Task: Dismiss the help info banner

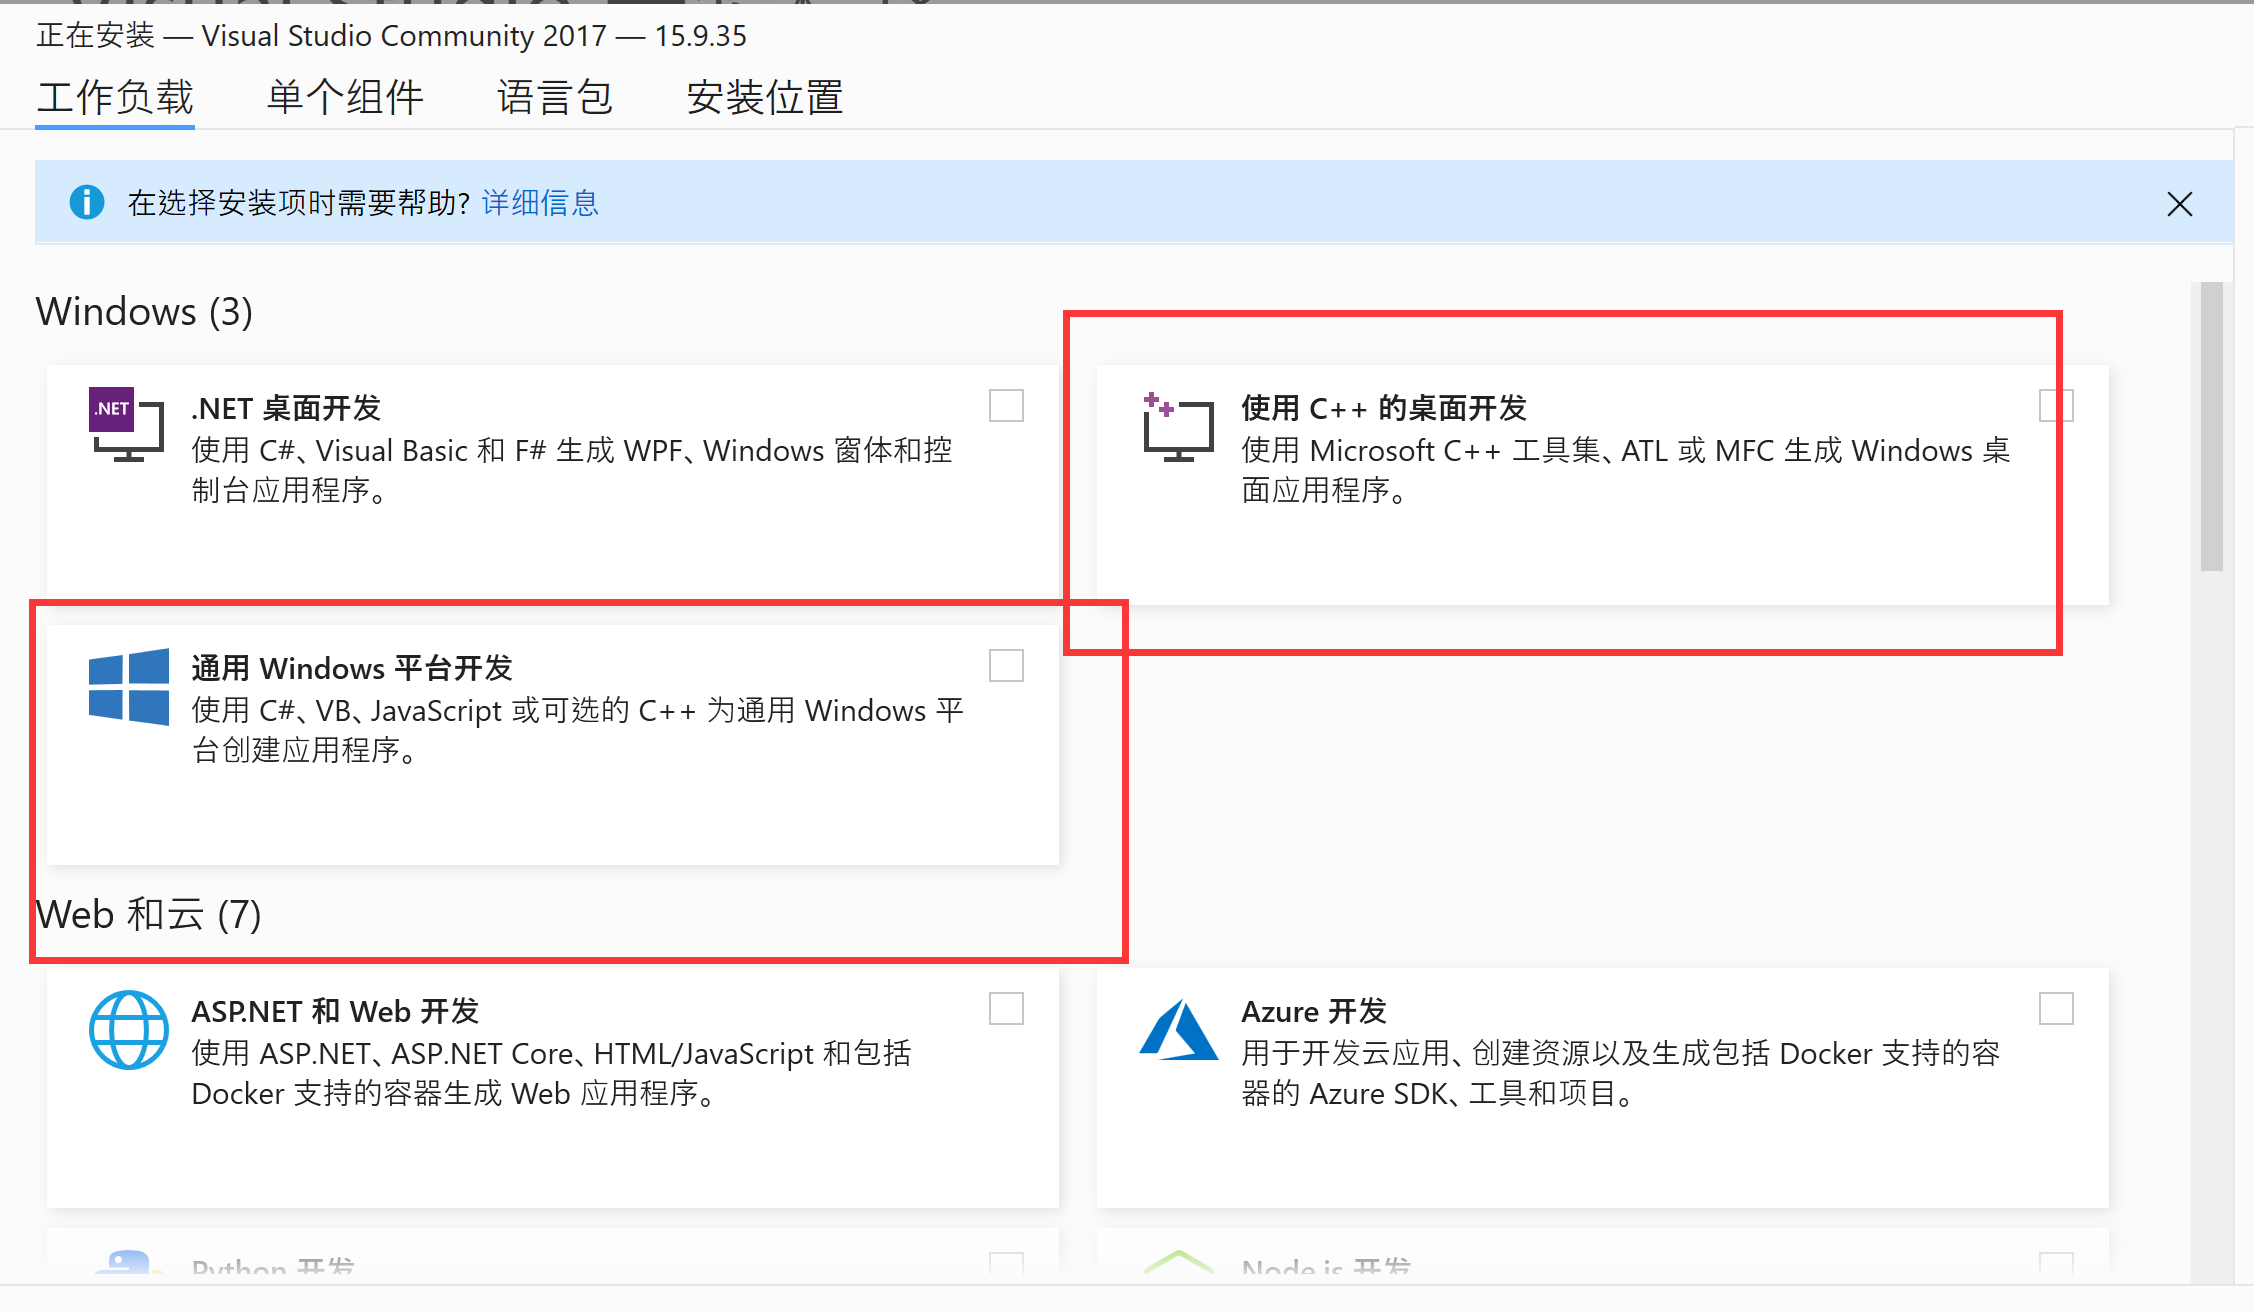Action: pos(2180,204)
